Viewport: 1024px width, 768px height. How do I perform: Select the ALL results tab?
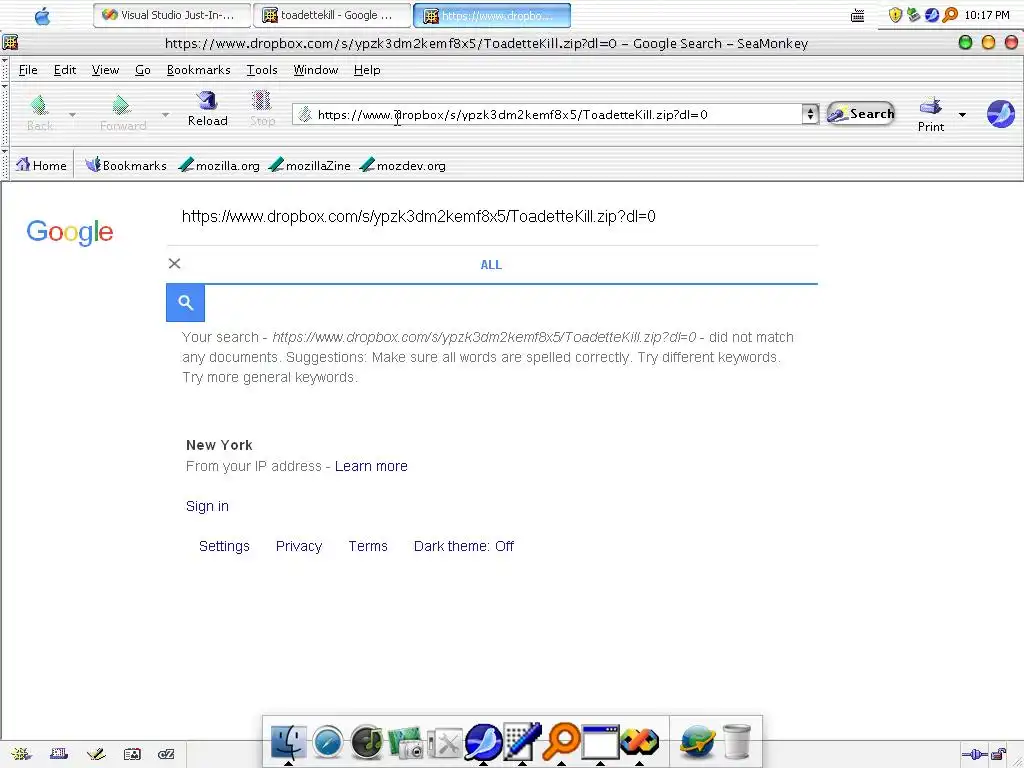click(491, 264)
